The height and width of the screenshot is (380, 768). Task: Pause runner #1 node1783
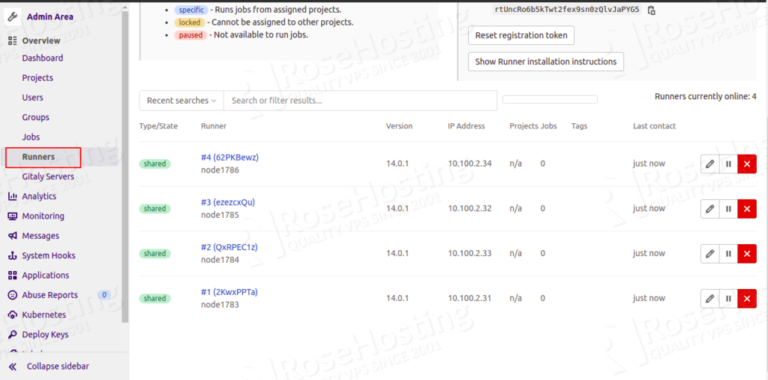point(728,299)
